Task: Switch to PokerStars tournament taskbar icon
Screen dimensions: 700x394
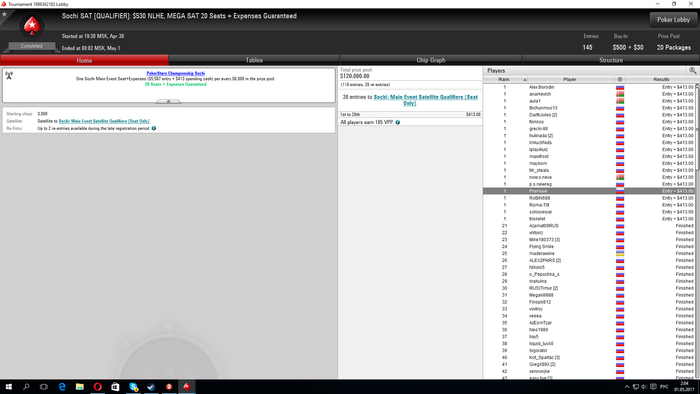Action: point(187,387)
